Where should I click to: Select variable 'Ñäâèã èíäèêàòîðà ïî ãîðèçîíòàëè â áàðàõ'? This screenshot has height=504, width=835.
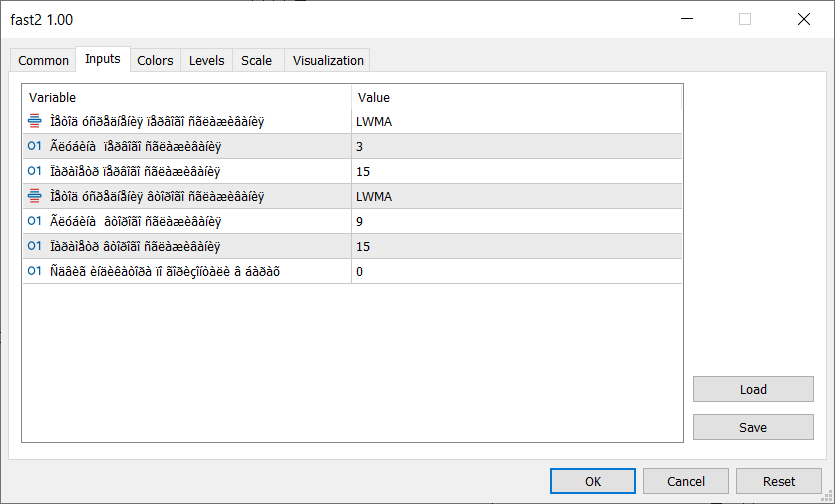(x=165, y=272)
